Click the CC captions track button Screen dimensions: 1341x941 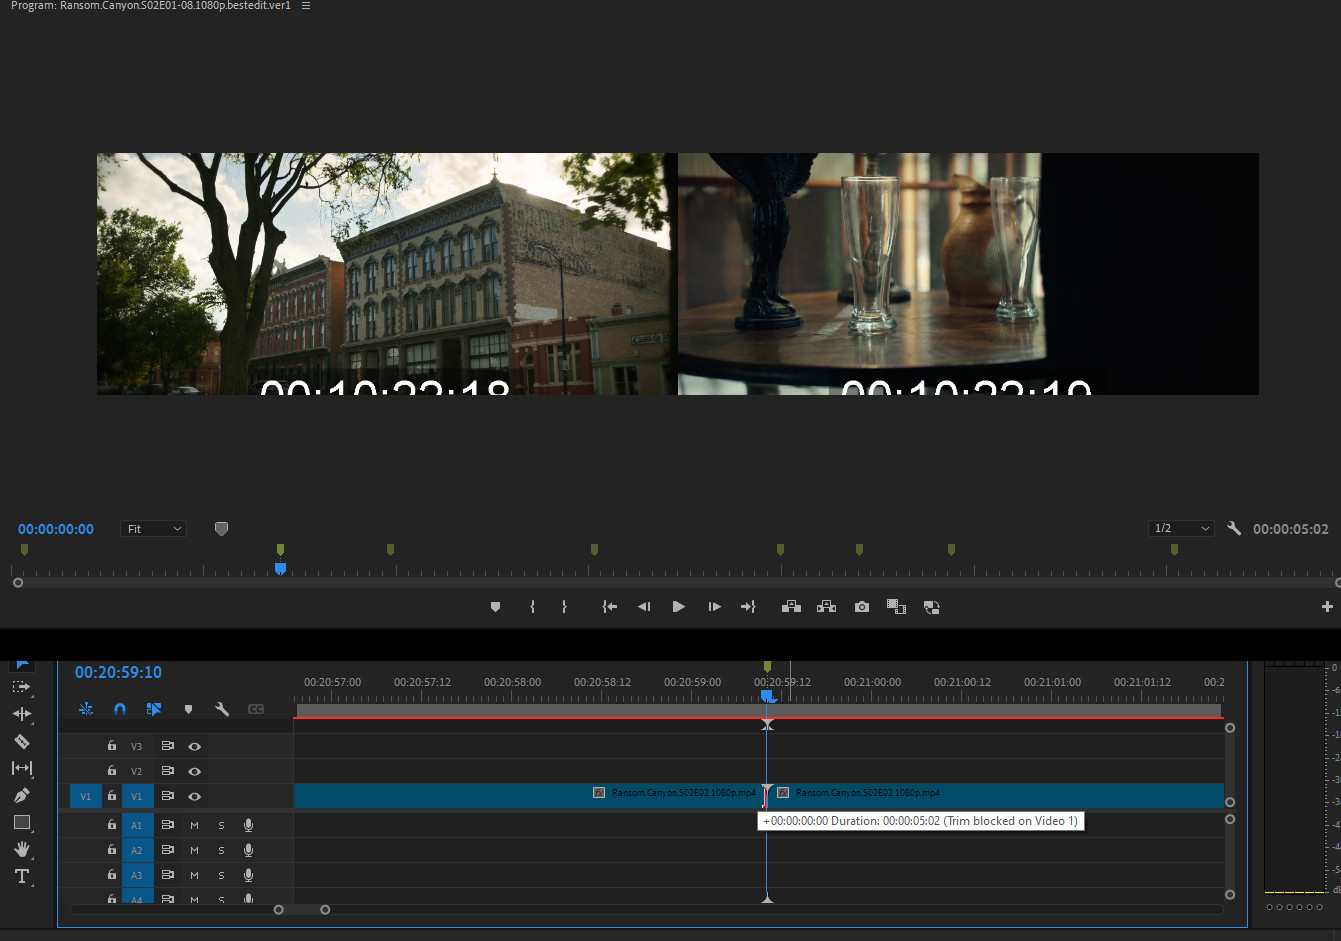click(256, 709)
